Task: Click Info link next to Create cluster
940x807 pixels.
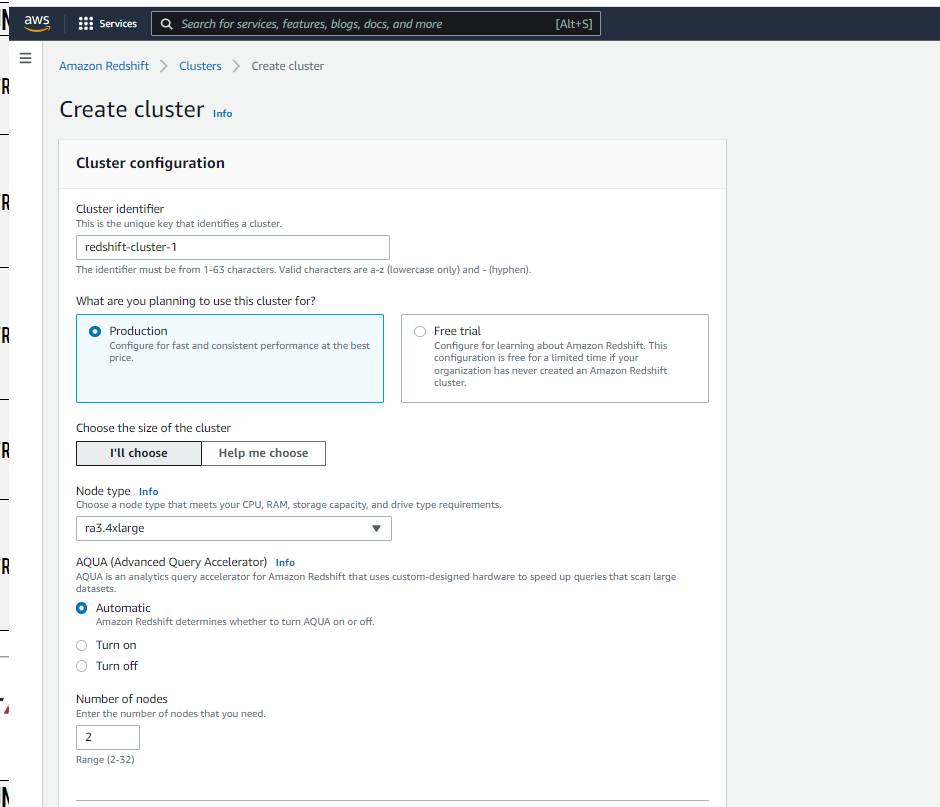Action: [x=222, y=113]
